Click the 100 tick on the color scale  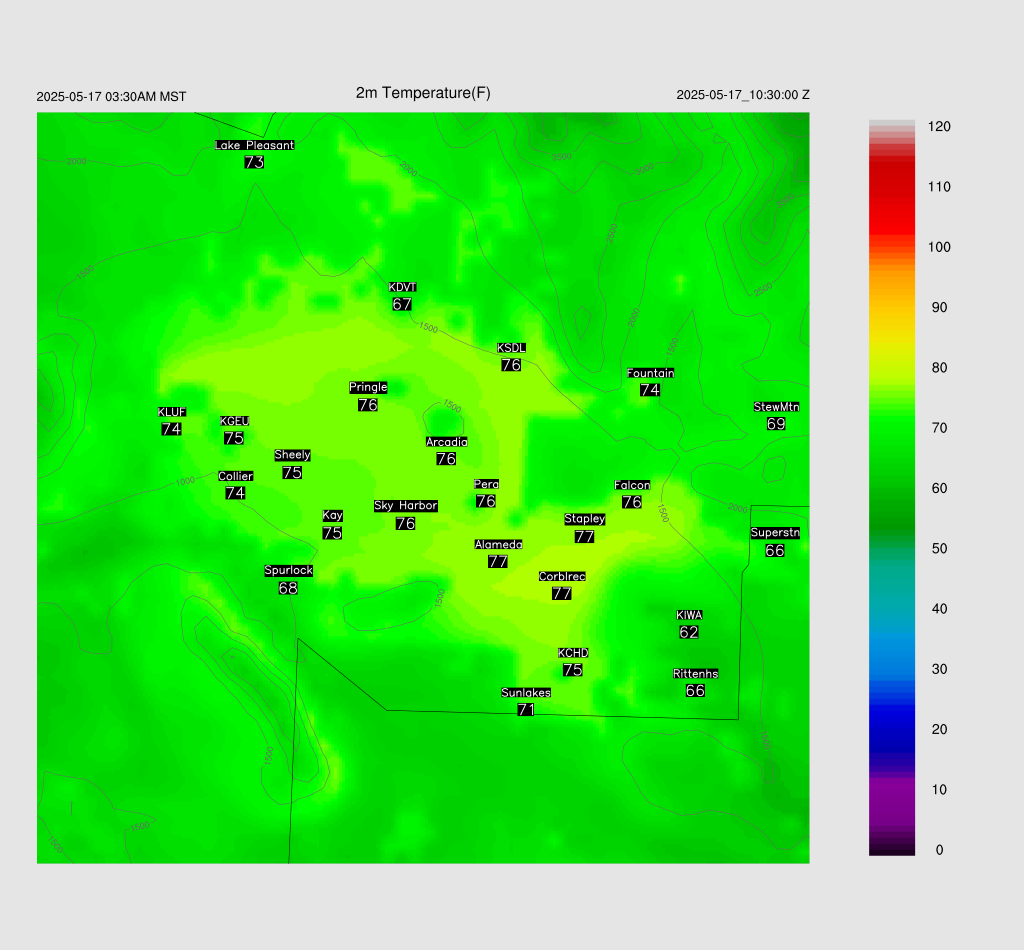(x=939, y=247)
